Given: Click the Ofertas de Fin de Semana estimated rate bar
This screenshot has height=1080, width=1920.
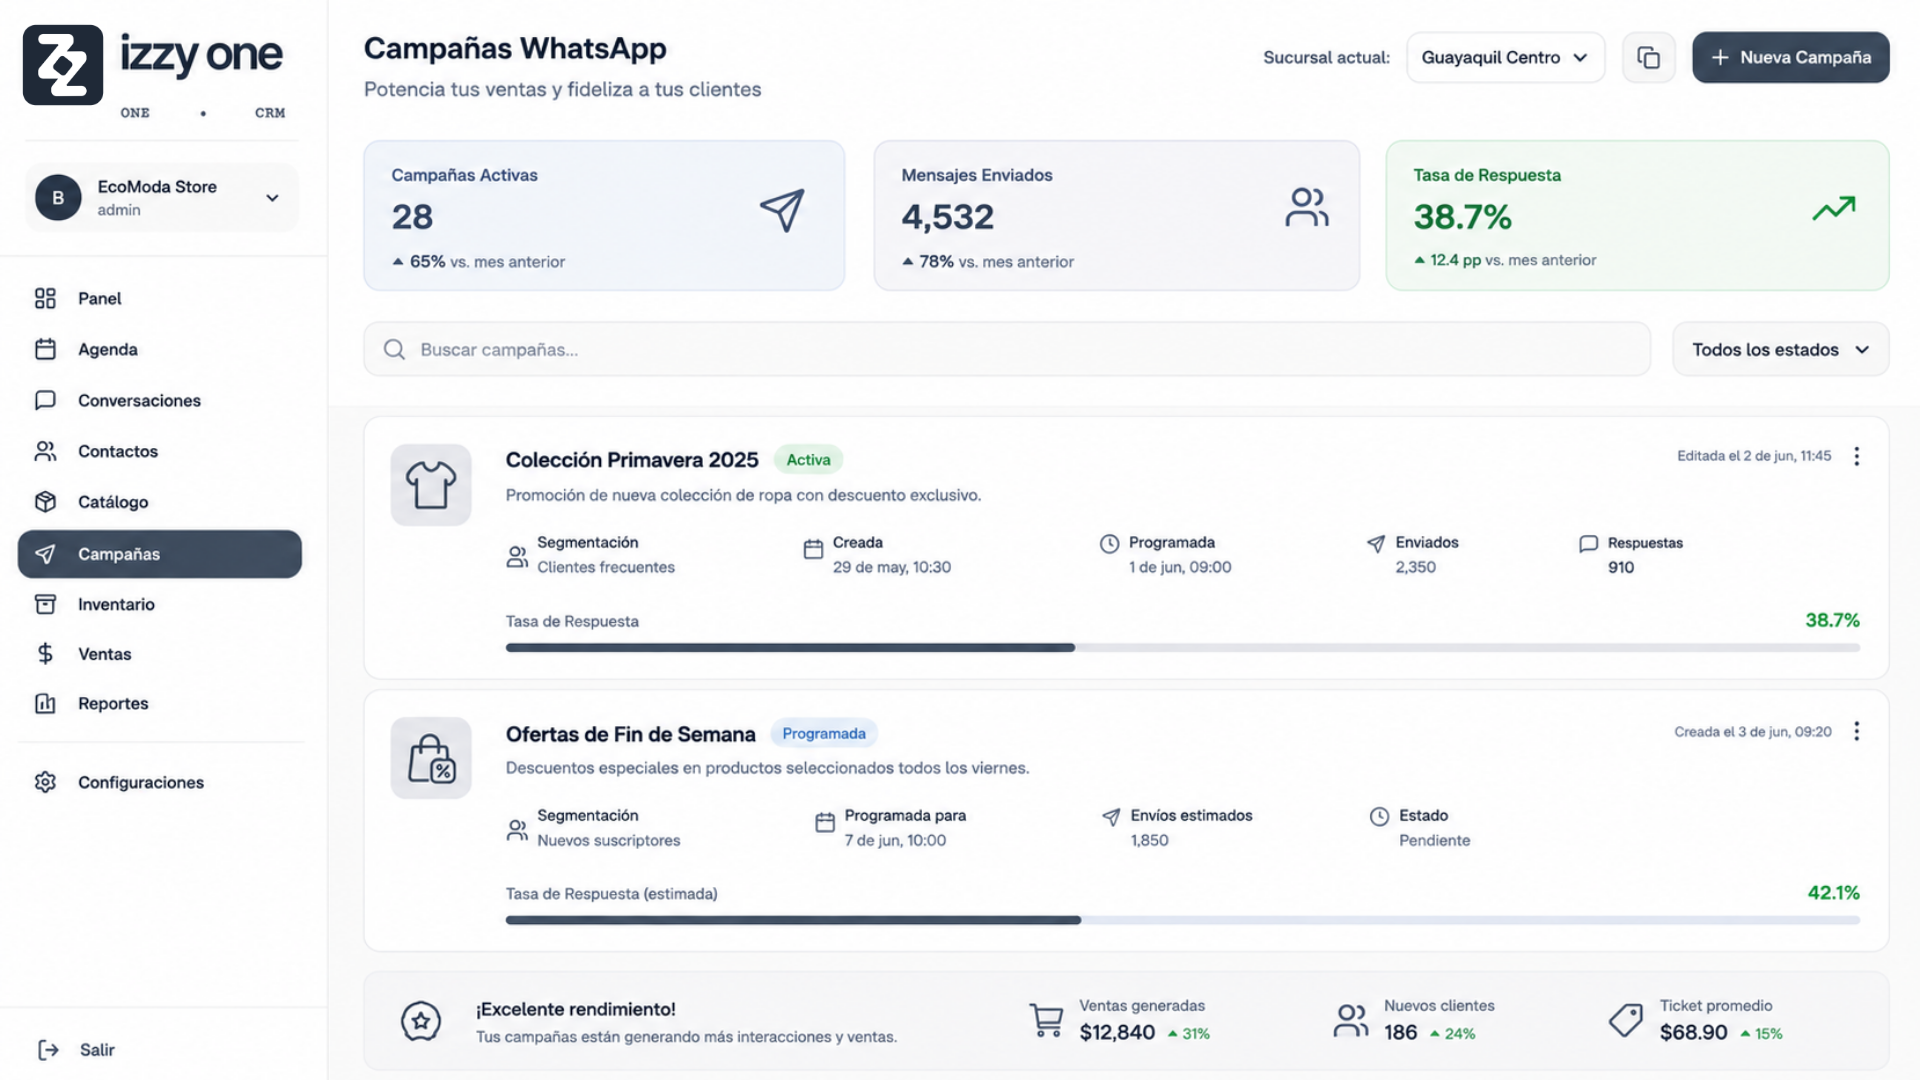Looking at the screenshot, I should 1182,920.
